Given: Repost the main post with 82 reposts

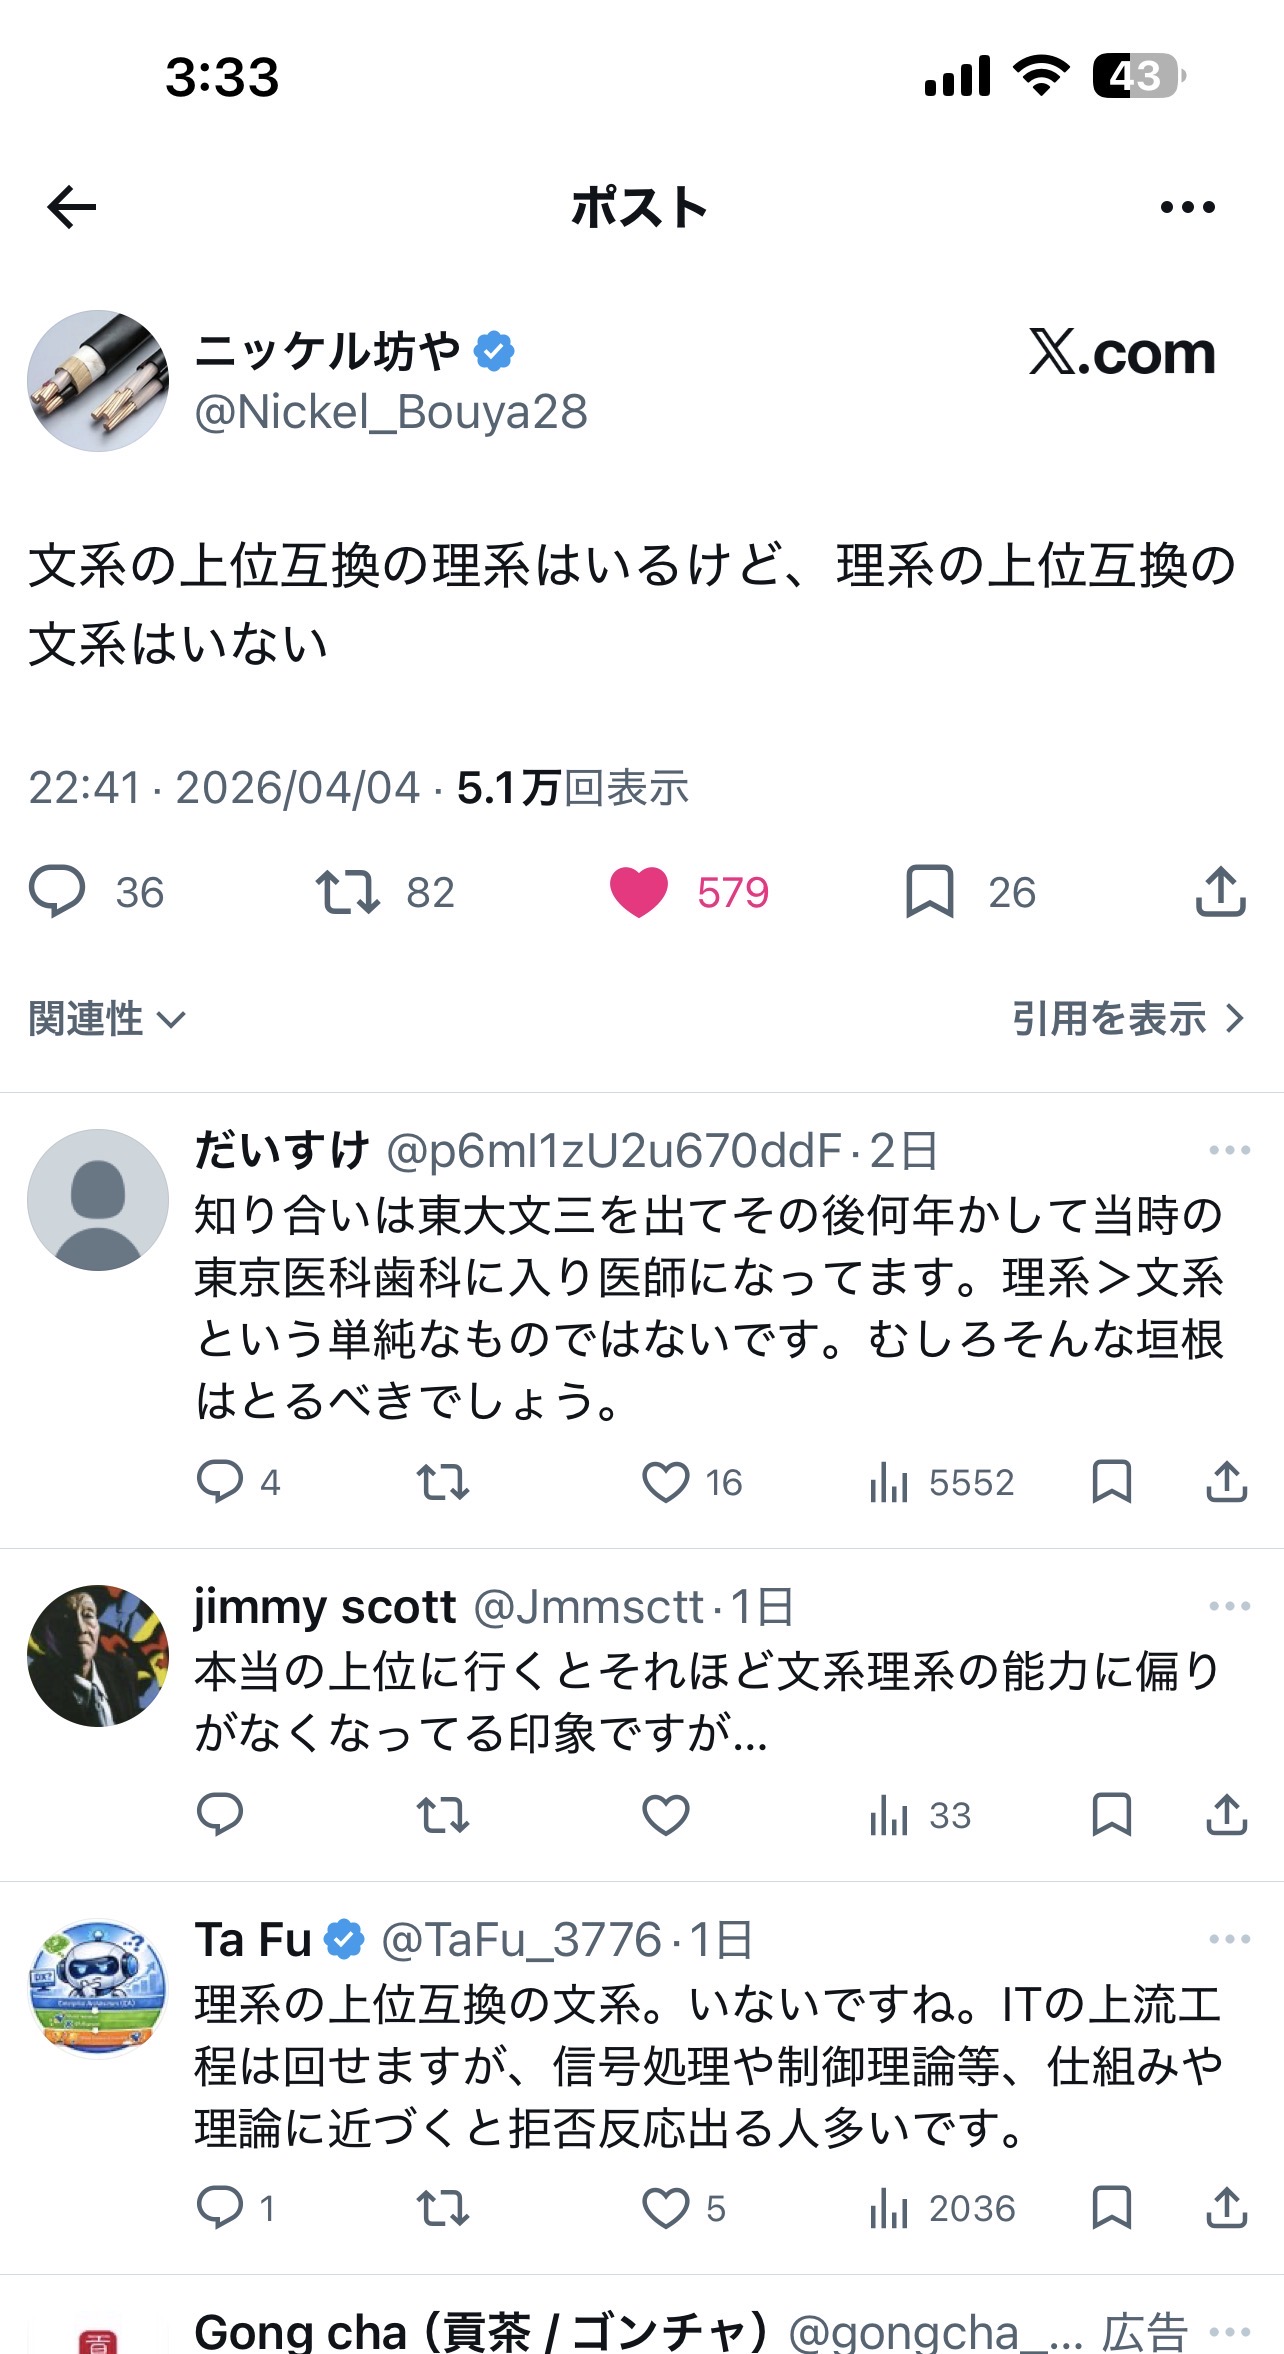Looking at the screenshot, I should [348, 891].
